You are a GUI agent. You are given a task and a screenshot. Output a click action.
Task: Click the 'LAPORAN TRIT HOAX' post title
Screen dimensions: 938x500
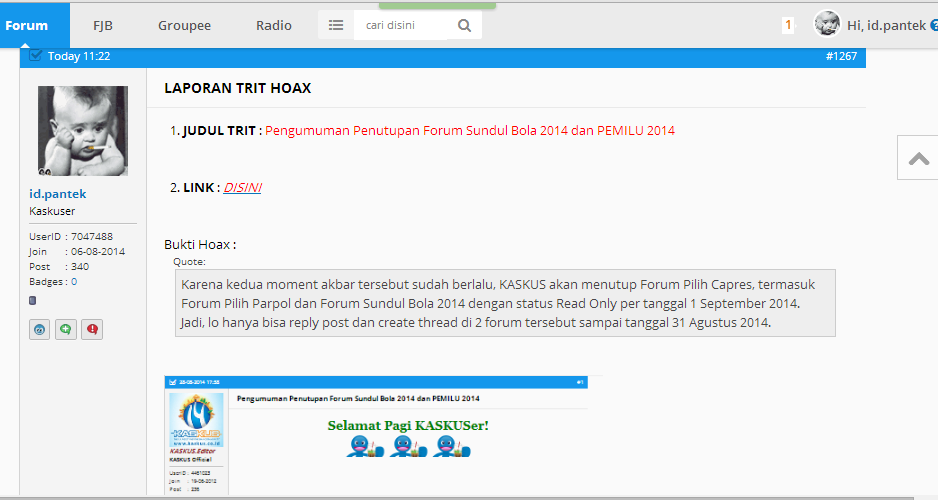point(237,88)
